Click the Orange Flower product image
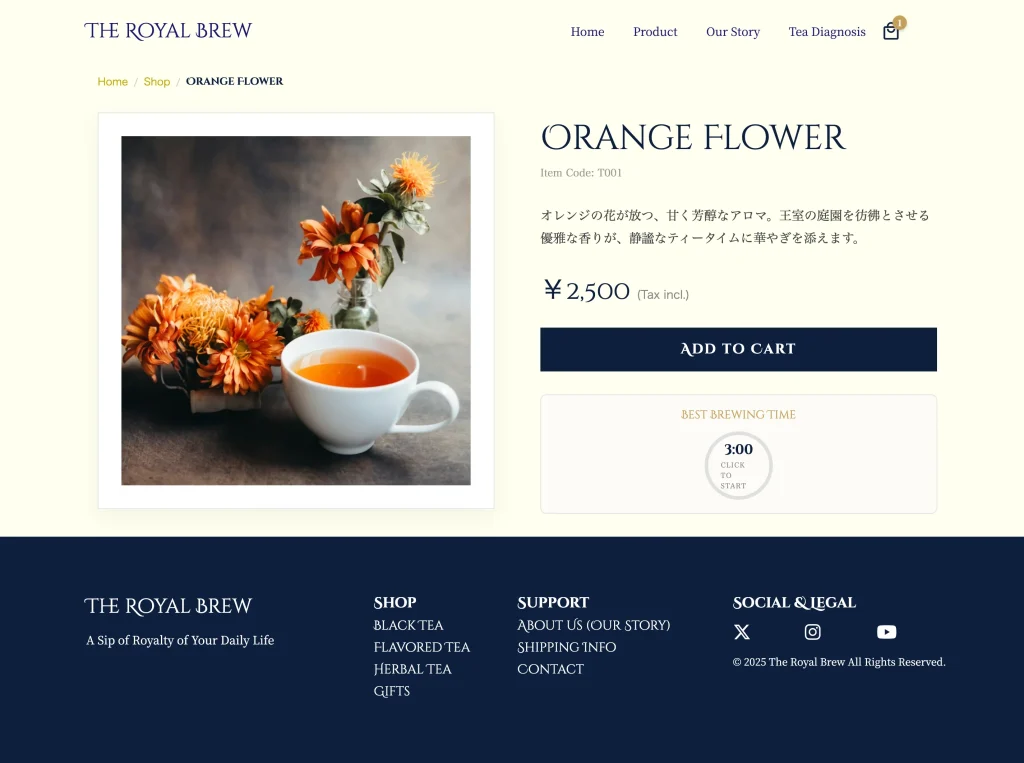Image resolution: width=1024 pixels, height=763 pixels. point(296,311)
